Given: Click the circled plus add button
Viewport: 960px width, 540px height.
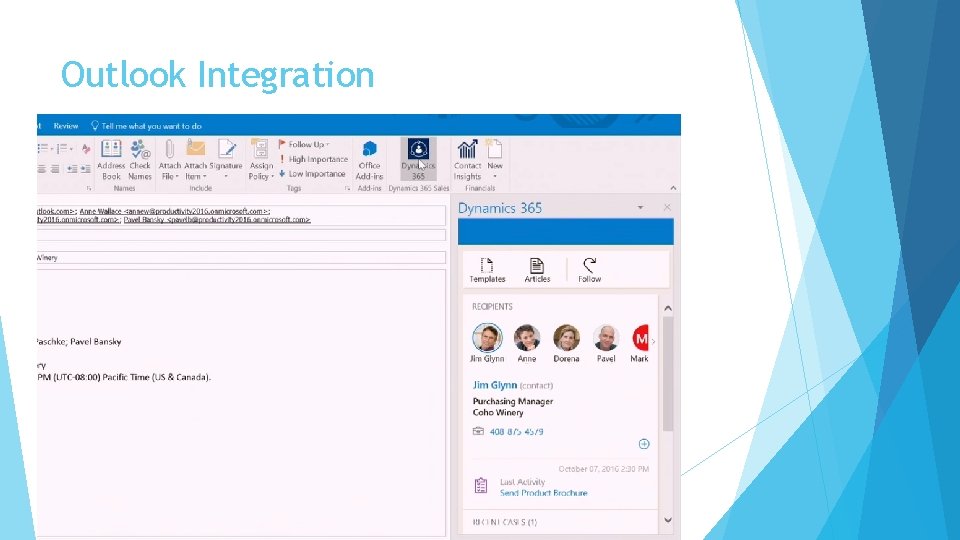Looking at the screenshot, I should pyautogui.click(x=644, y=444).
